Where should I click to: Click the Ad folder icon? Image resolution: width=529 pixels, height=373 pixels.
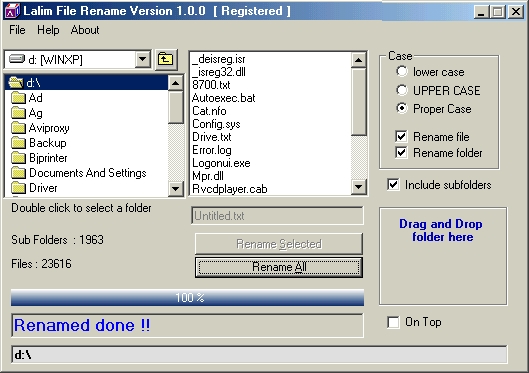click(18, 98)
